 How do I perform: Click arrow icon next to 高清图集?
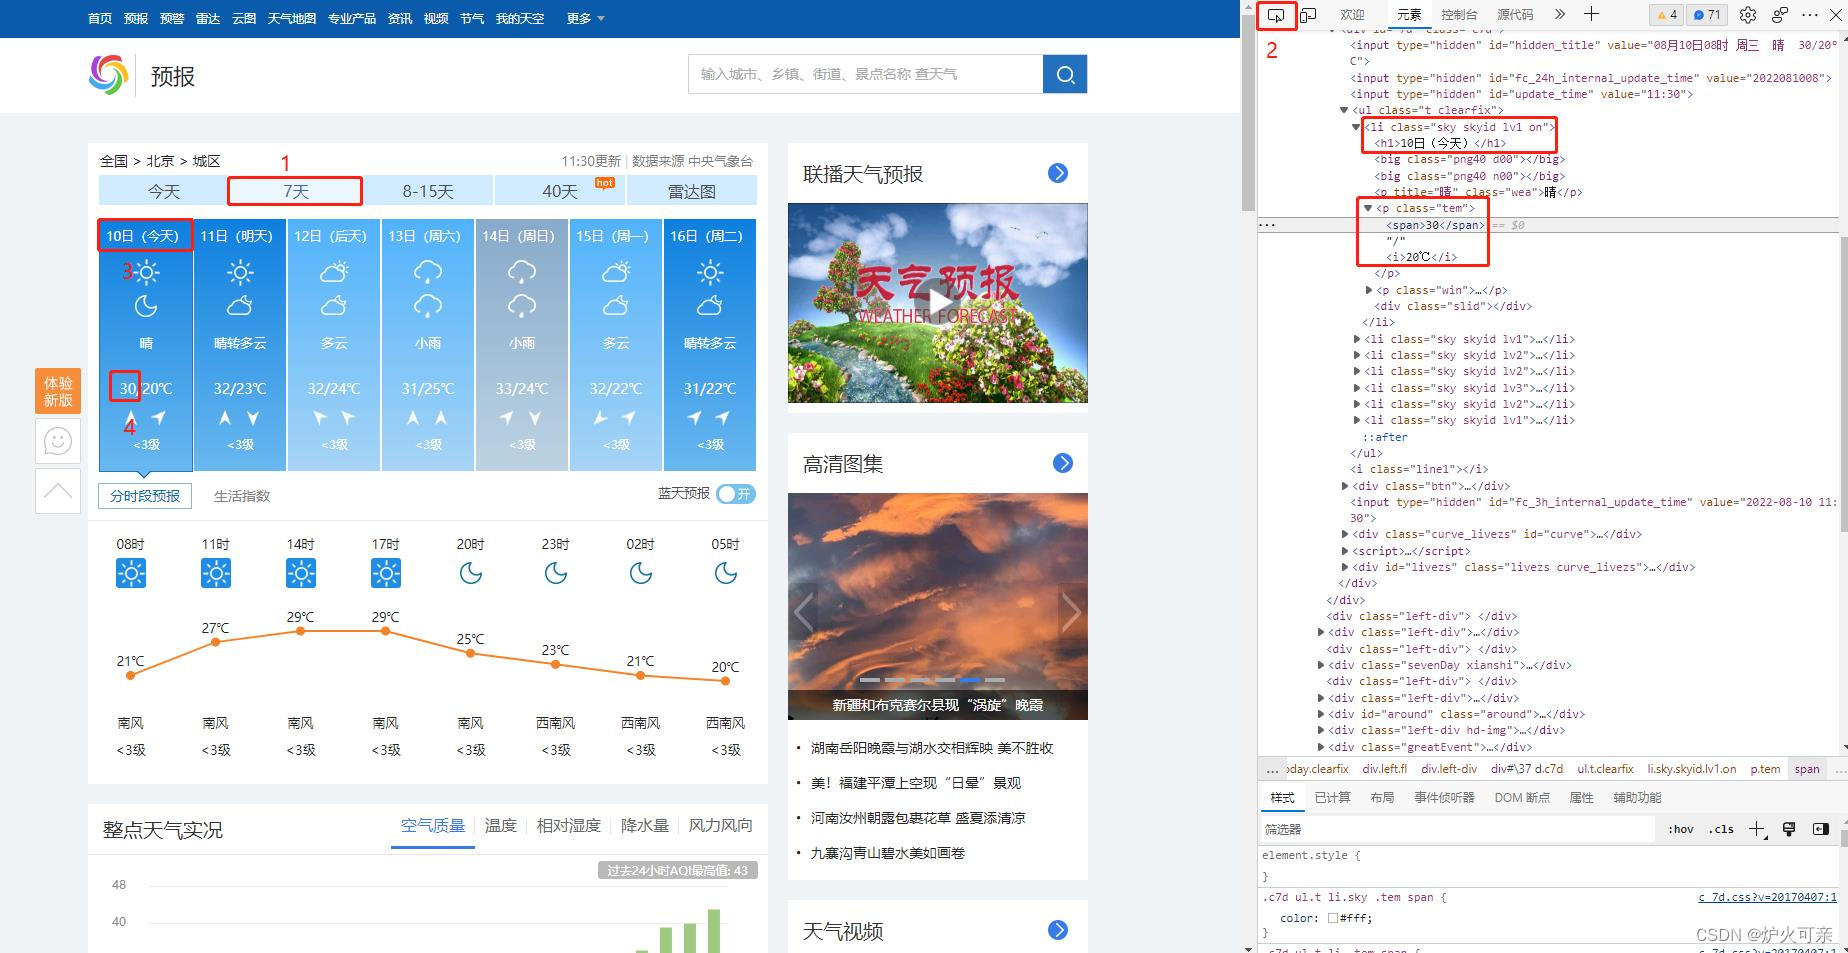click(1063, 463)
